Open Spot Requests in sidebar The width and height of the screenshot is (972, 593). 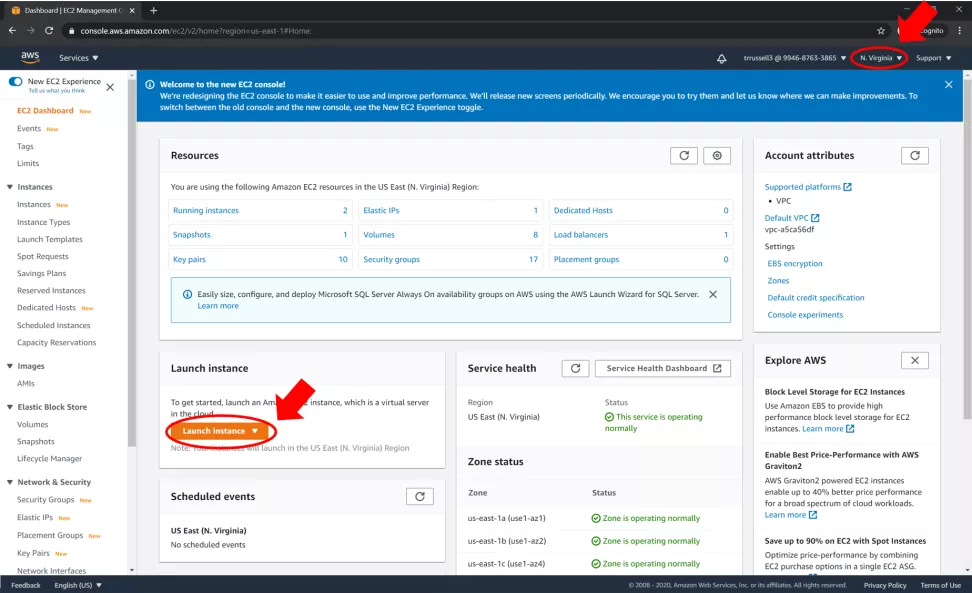tap(43, 256)
